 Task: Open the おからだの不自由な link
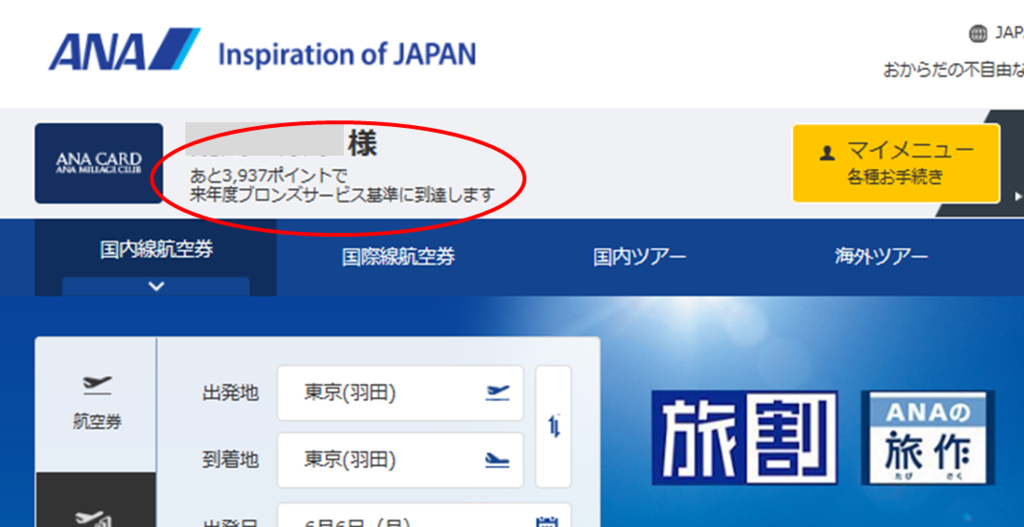point(953,70)
